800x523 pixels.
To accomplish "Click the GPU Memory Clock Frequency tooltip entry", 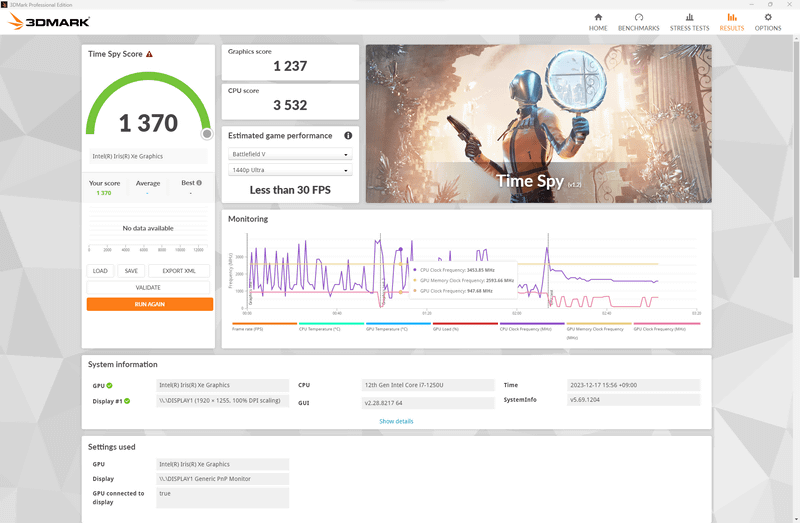I will [x=463, y=281].
